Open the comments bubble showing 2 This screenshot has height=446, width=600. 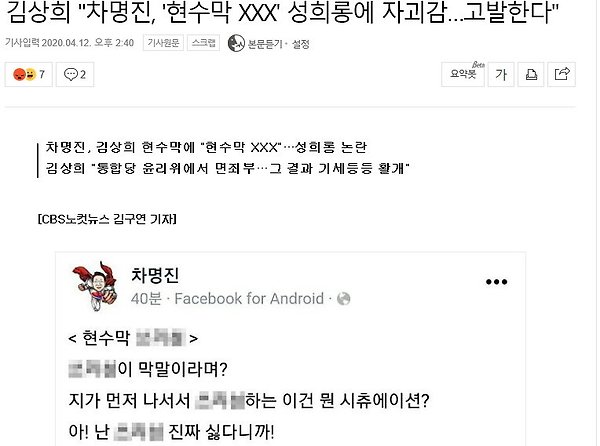(x=75, y=74)
